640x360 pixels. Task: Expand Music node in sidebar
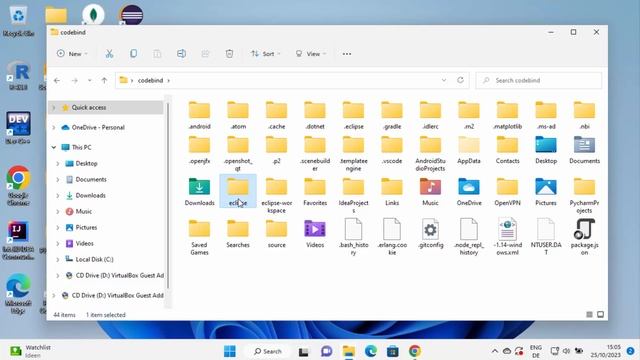58,211
